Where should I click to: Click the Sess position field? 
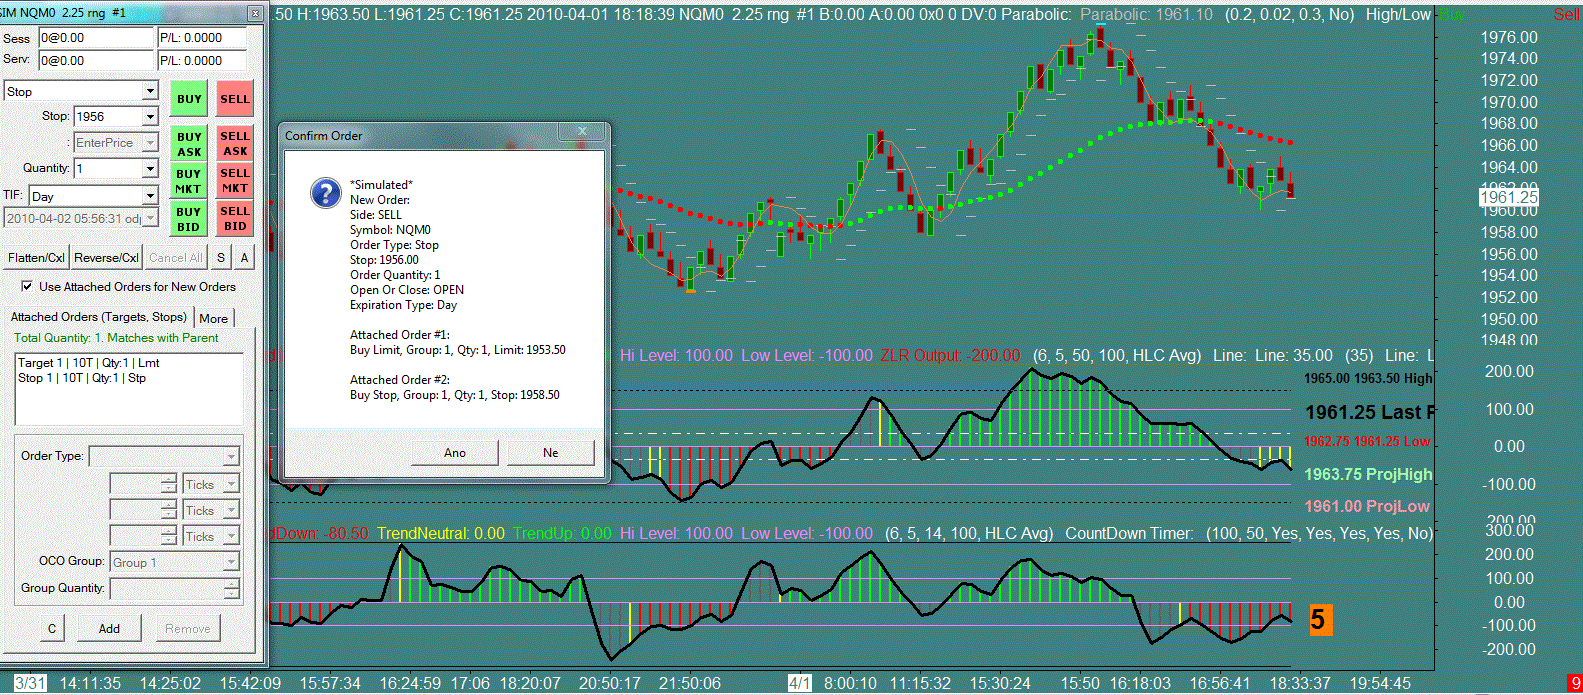coord(96,38)
